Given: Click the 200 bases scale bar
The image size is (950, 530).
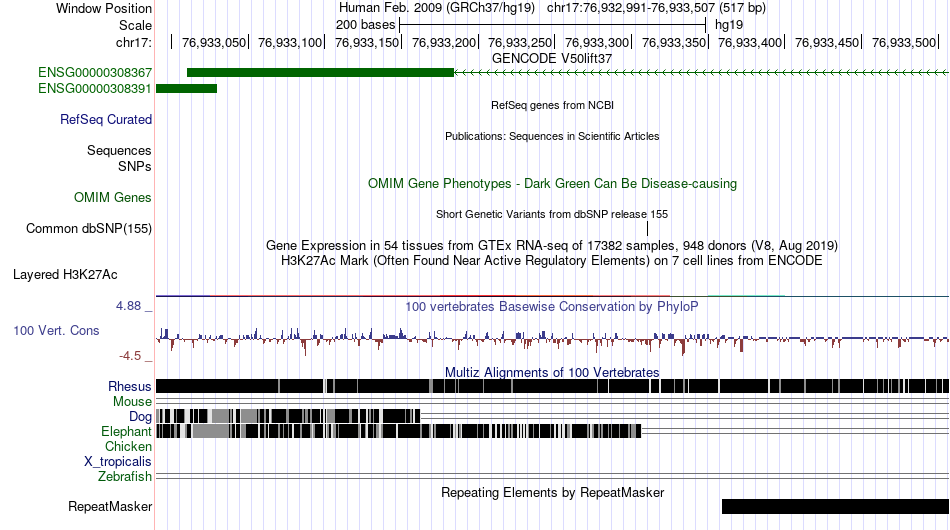Looking at the screenshot, I should pyautogui.click(x=553, y=25).
